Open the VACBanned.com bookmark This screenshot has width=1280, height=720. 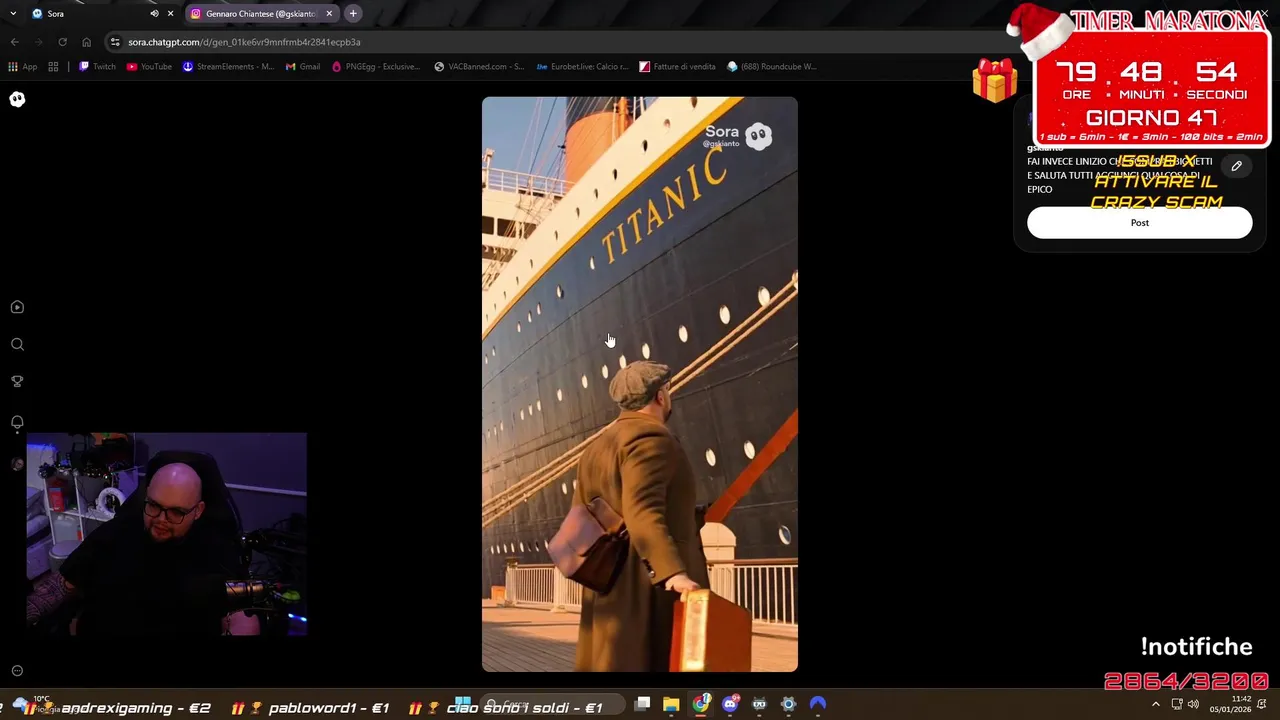479,67
